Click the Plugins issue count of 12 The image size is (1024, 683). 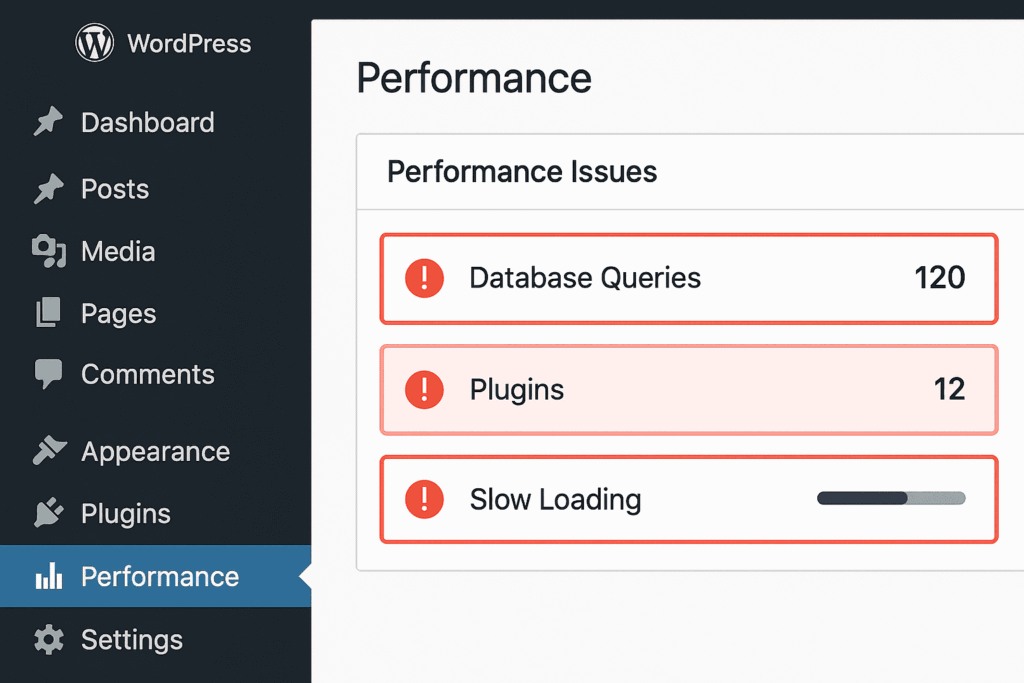948,390
